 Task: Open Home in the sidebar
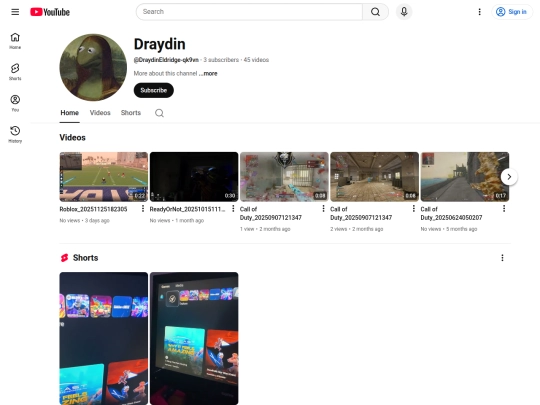click(15, 41)
